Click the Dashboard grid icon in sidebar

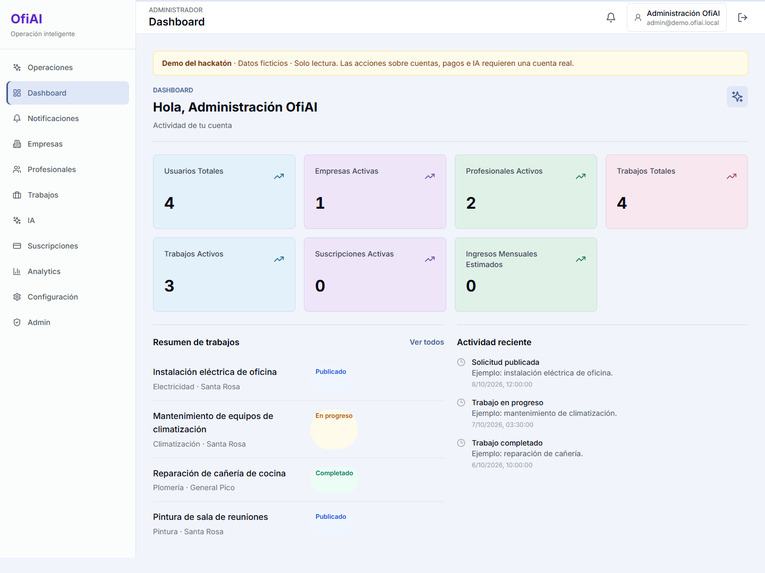pos(17,93)
